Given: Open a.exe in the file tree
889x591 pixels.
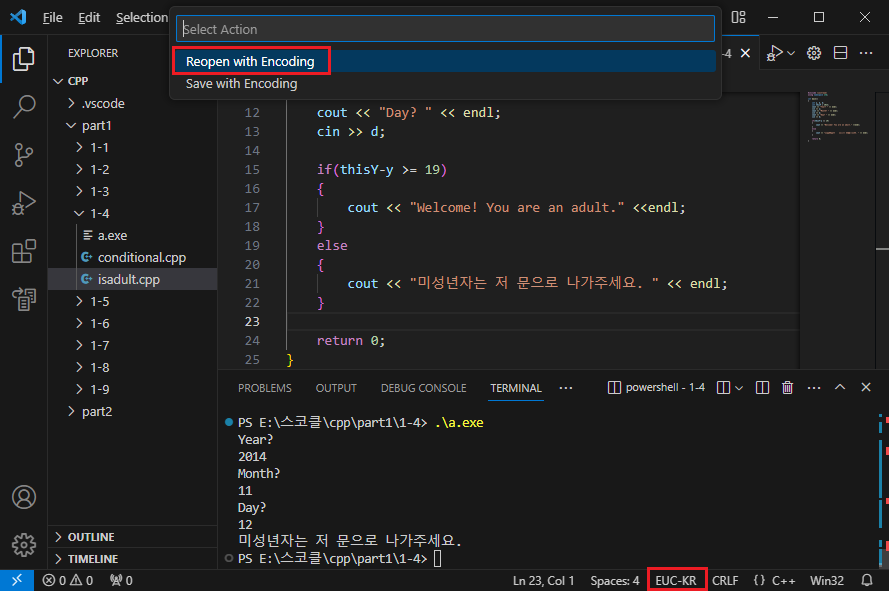Looking at the screenshot, I should pos(133,235).
